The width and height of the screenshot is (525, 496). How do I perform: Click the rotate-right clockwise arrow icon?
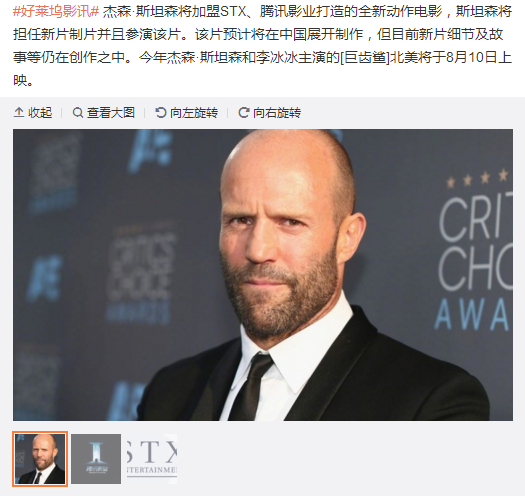[243, 113]
